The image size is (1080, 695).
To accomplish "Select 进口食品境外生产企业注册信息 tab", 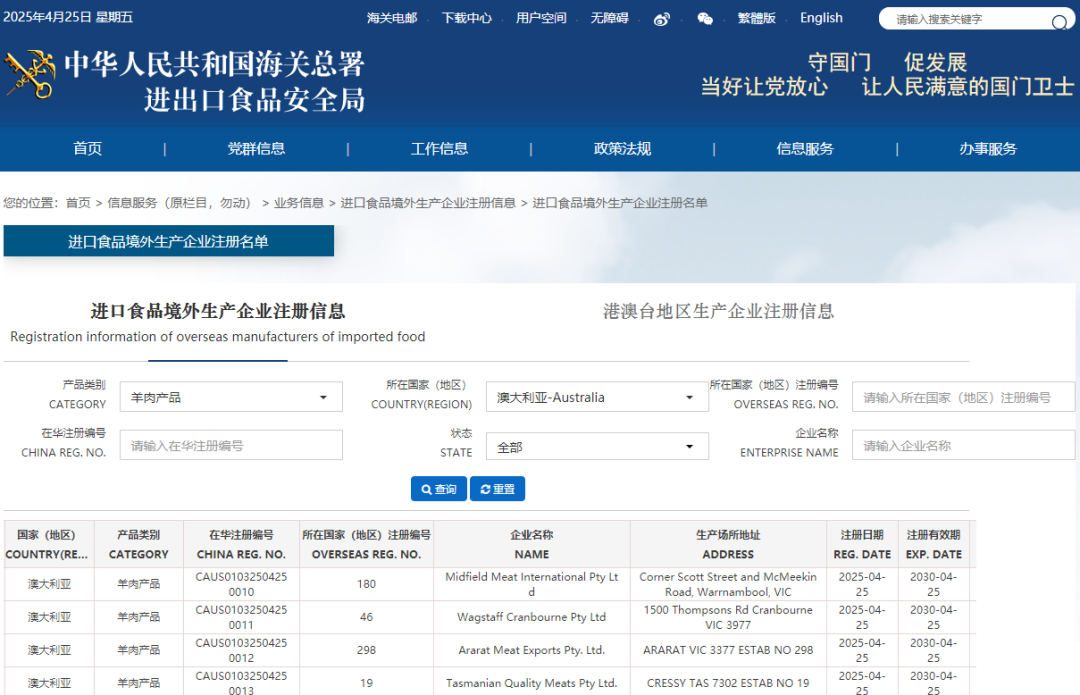I will point(218,311).
